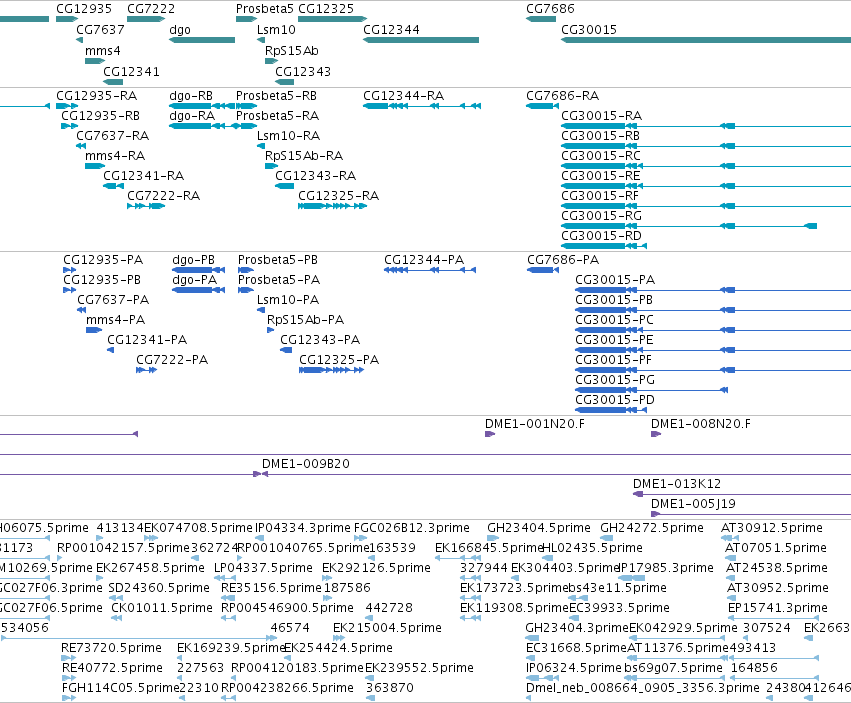Select the EK239552.5prime EST label

coord(420,668)
